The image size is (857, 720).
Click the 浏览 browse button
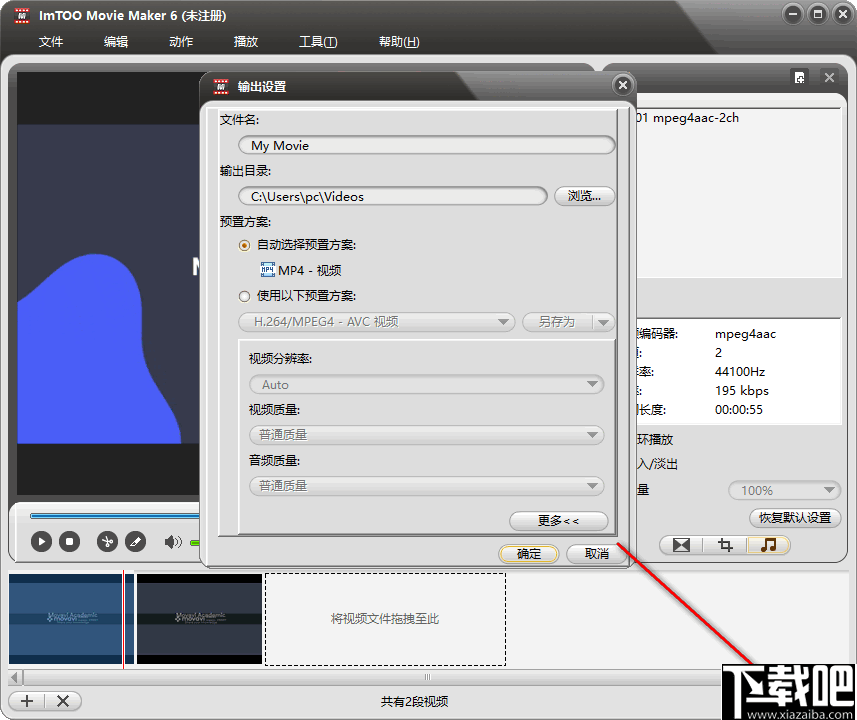pos(584,196)
